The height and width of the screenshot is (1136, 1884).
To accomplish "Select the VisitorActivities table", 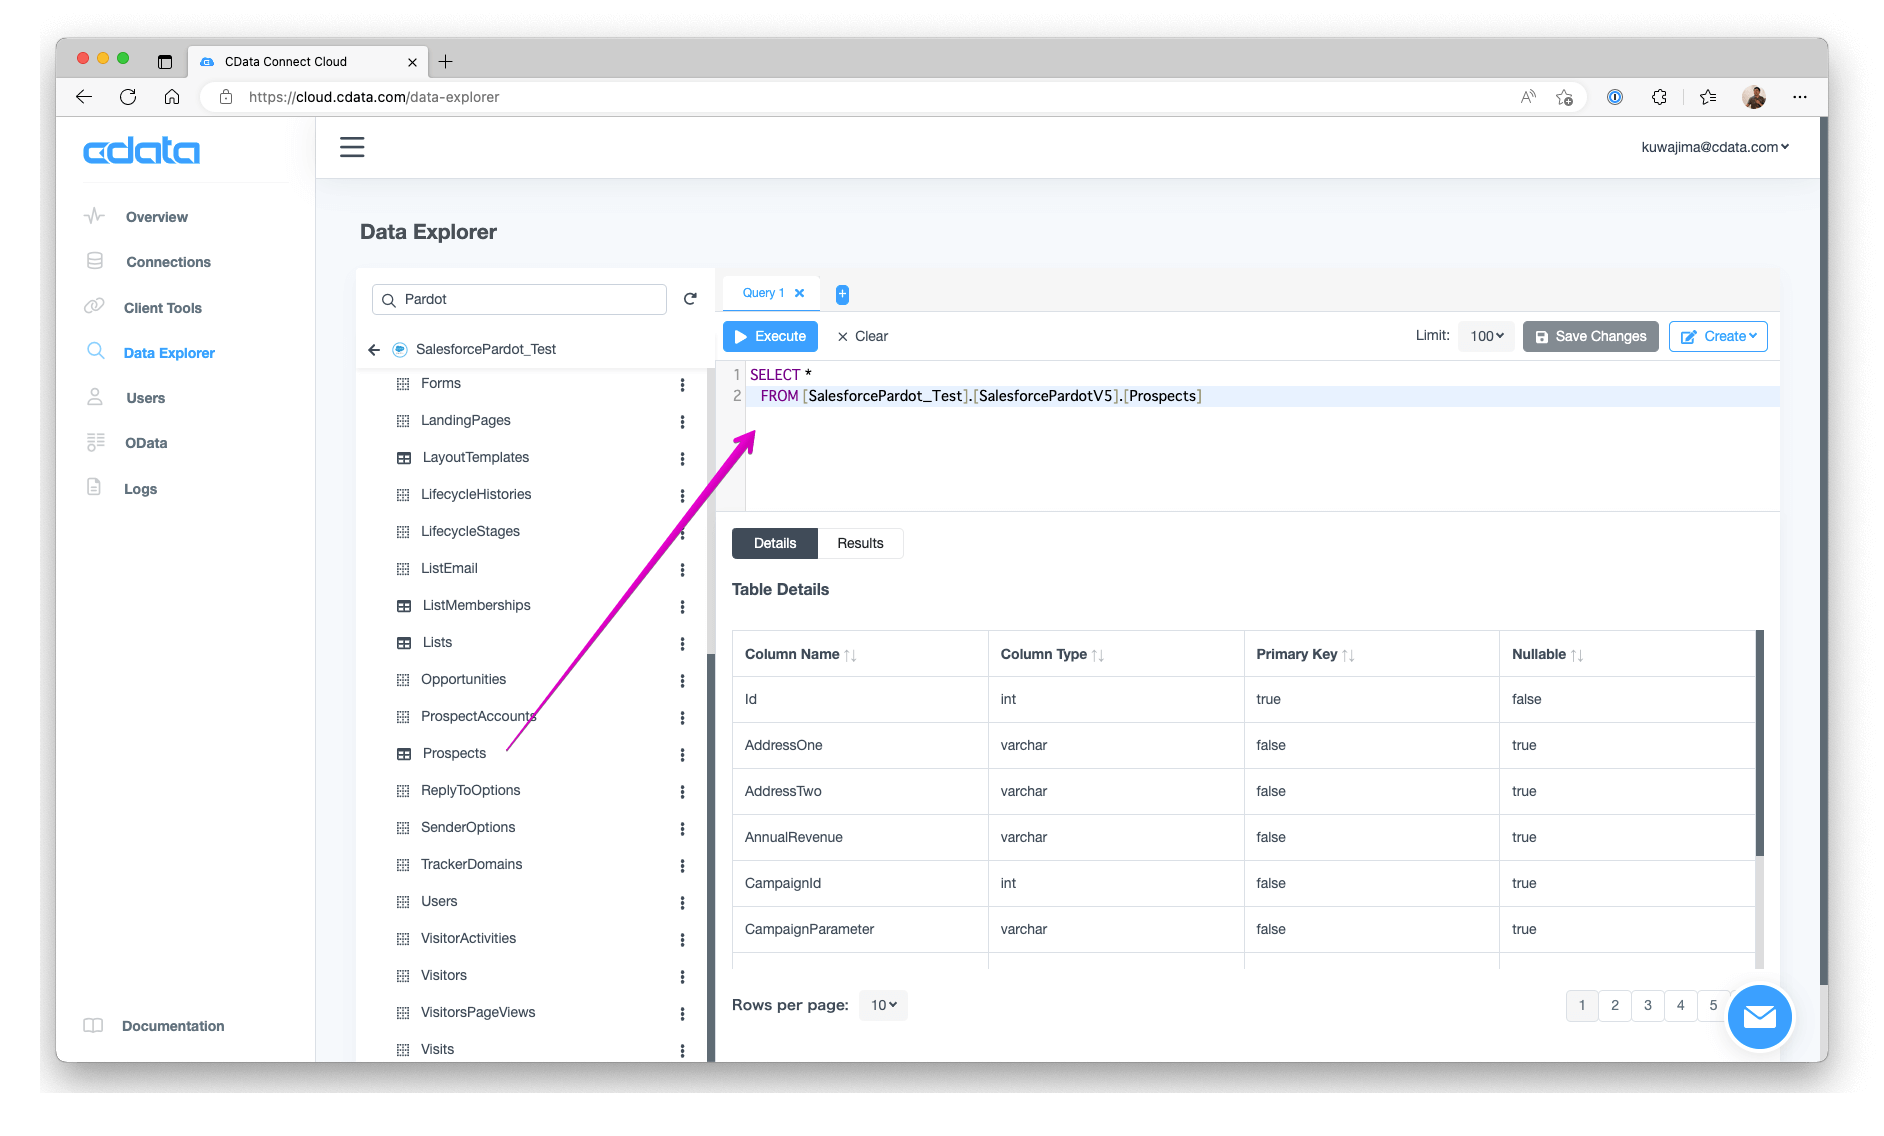I will tap(468, 939).
